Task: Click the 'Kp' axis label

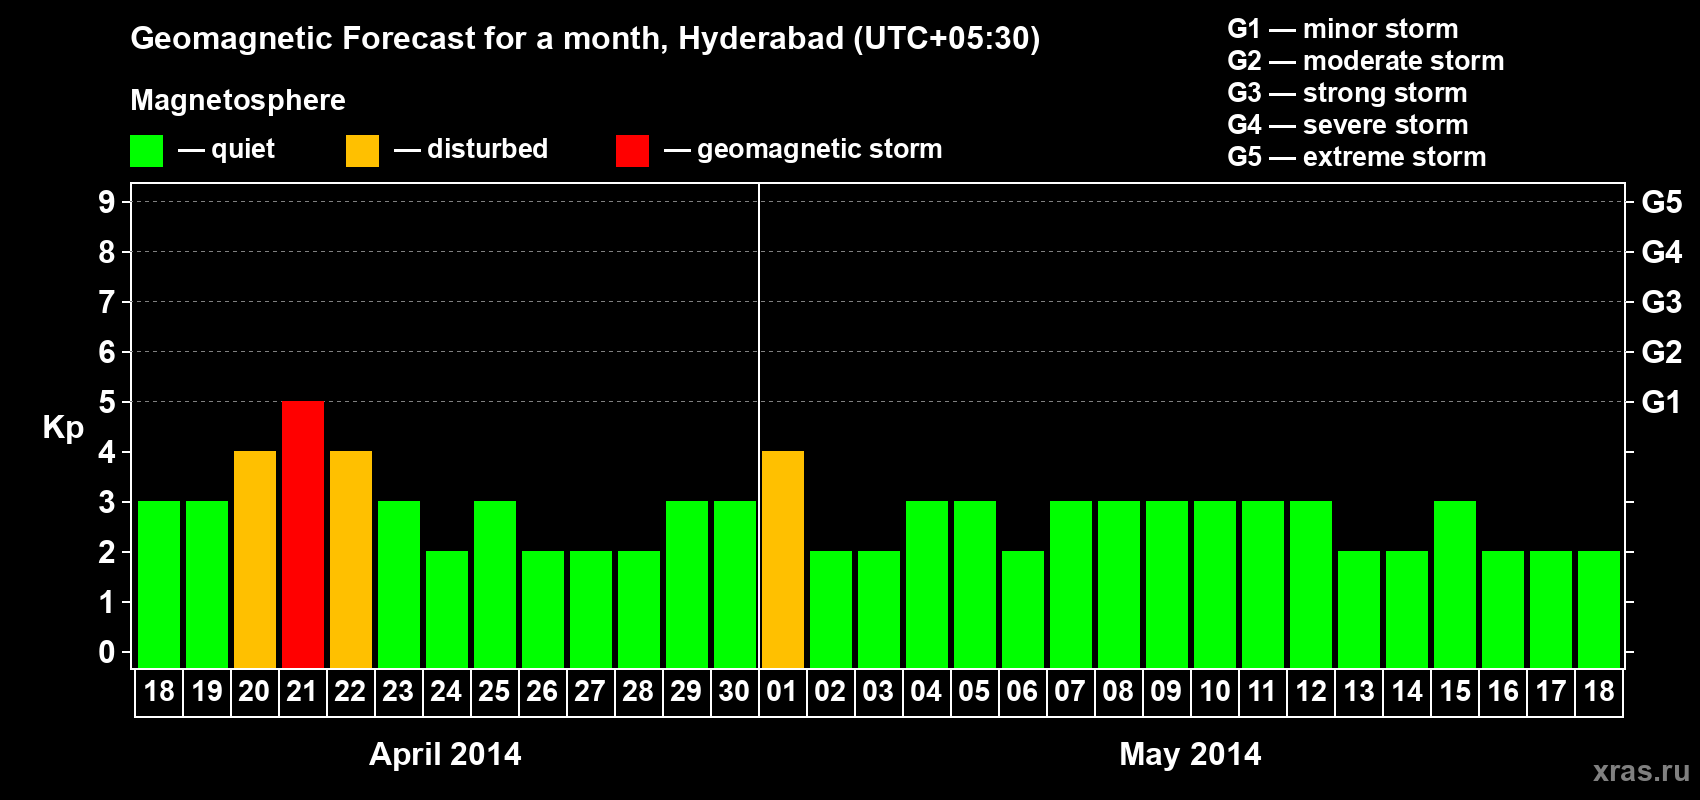Action: (x=63, y=427)
